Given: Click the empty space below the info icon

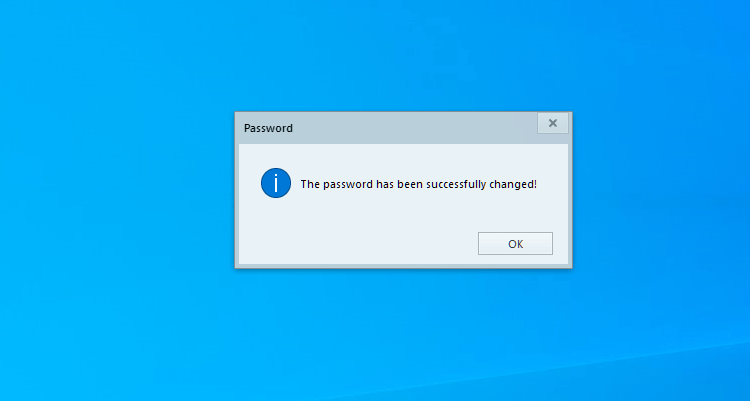Looking at the screenshot, I should pos(276,225).
